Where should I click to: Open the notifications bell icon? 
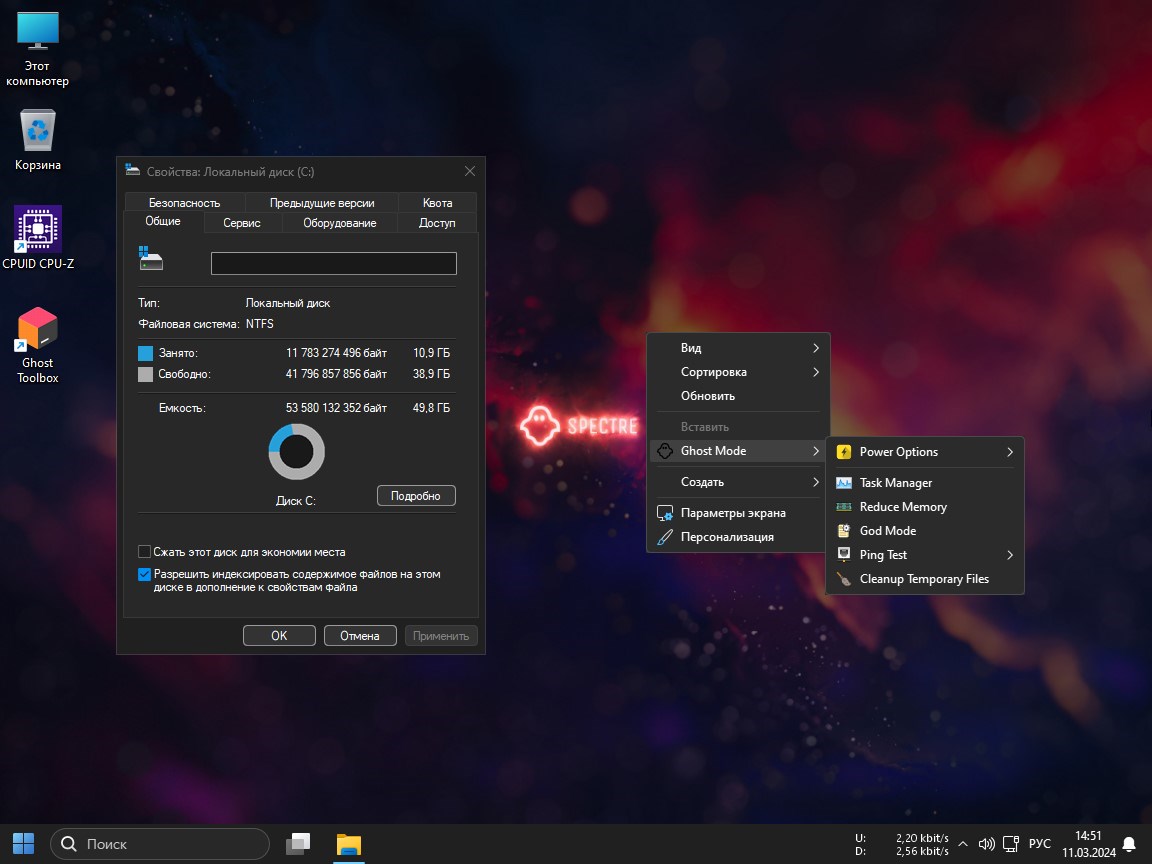point(1129,844)
